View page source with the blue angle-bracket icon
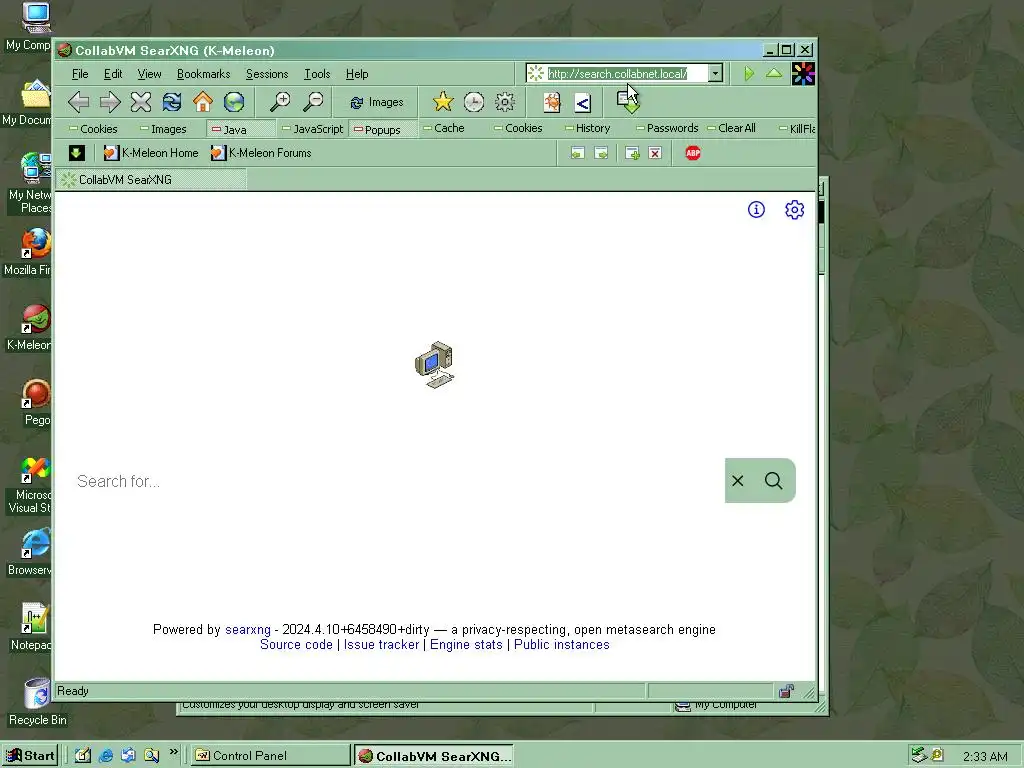Screen dimensions: 1024x768 pos(583,103)
